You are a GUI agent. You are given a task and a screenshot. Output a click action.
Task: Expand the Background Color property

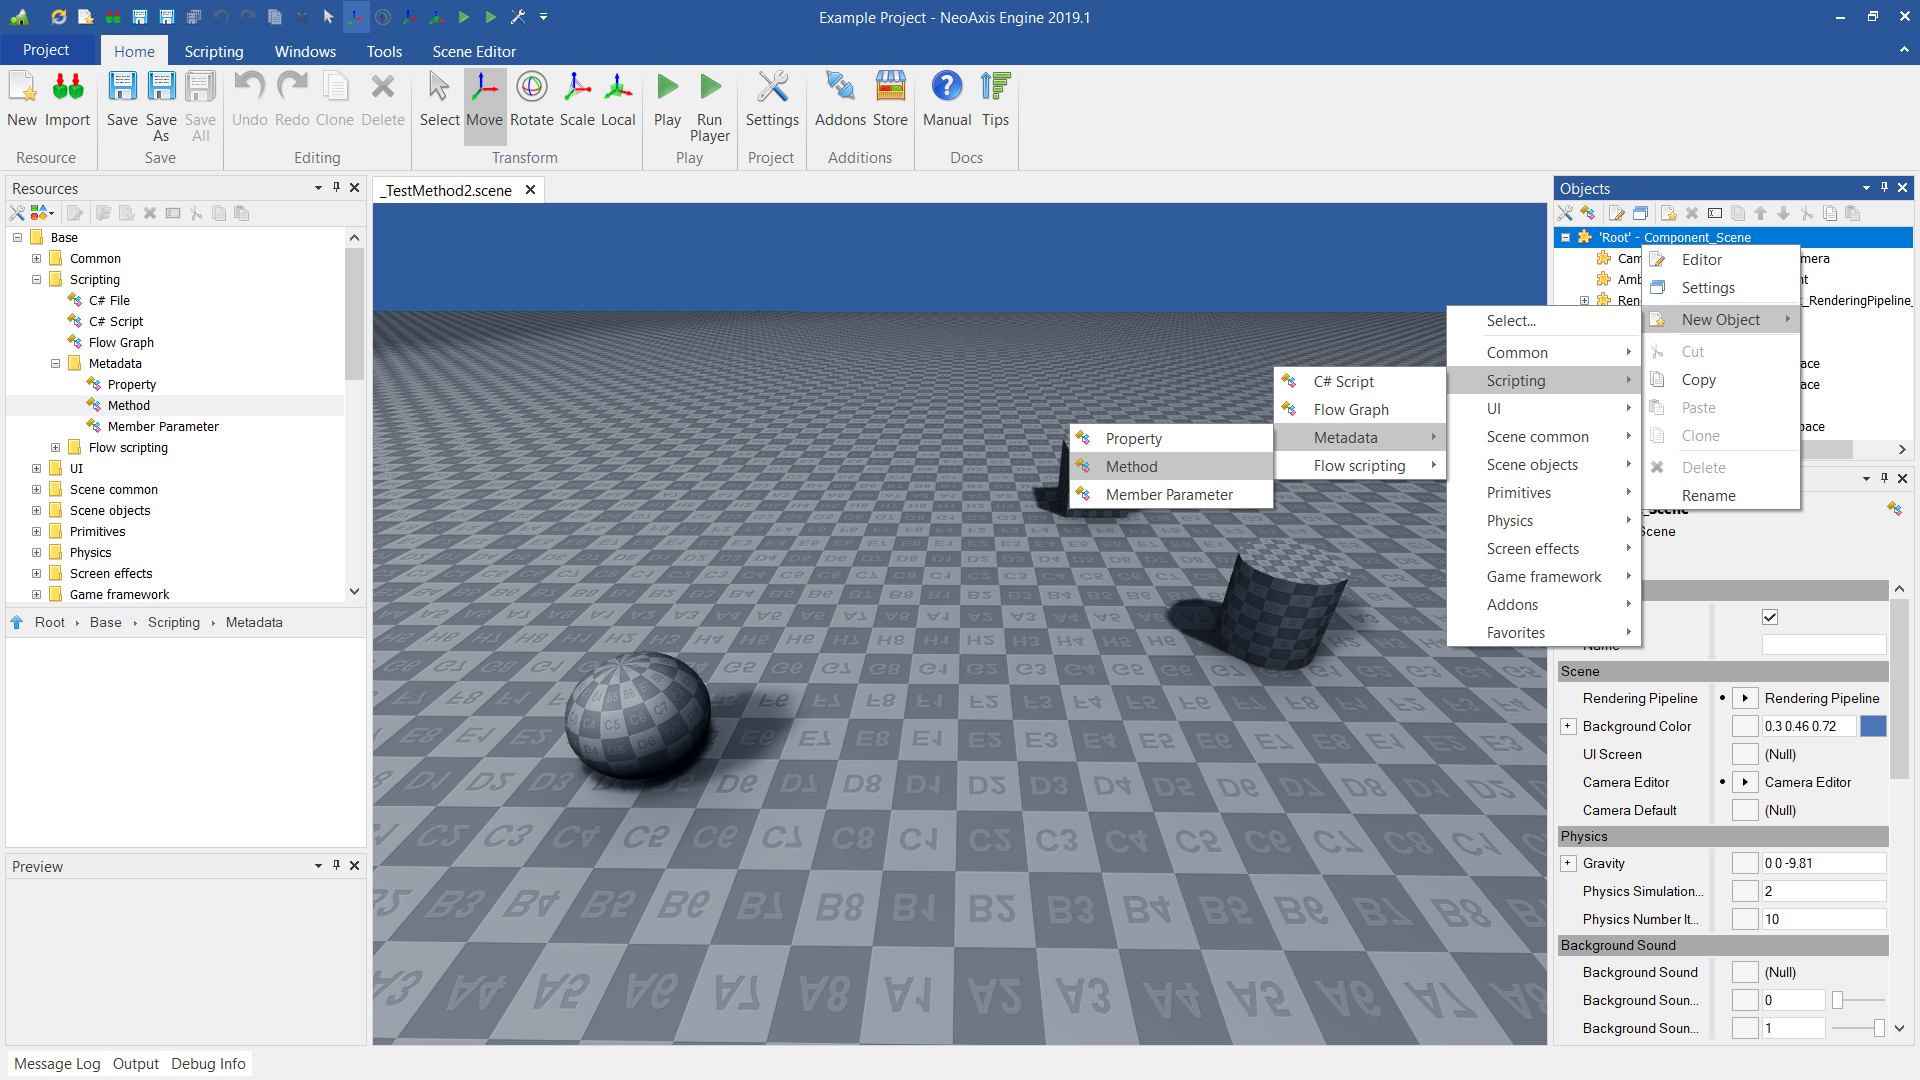point(1568,726)
